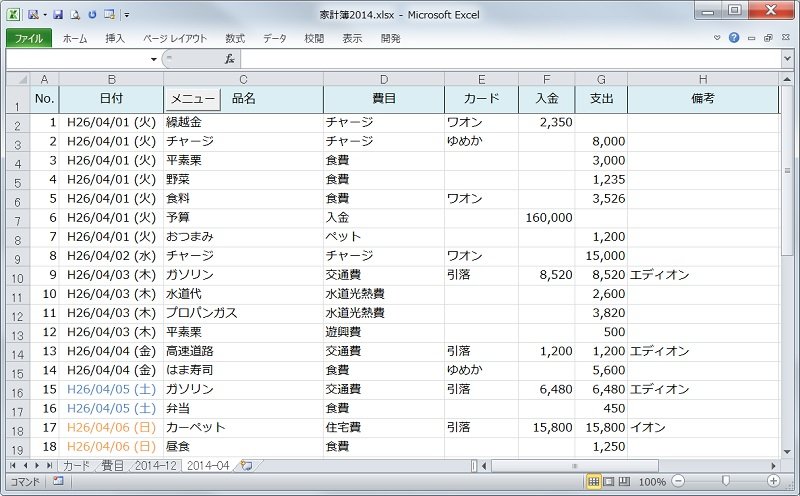
Task: Select row 10 header
Action: (18, 276)
